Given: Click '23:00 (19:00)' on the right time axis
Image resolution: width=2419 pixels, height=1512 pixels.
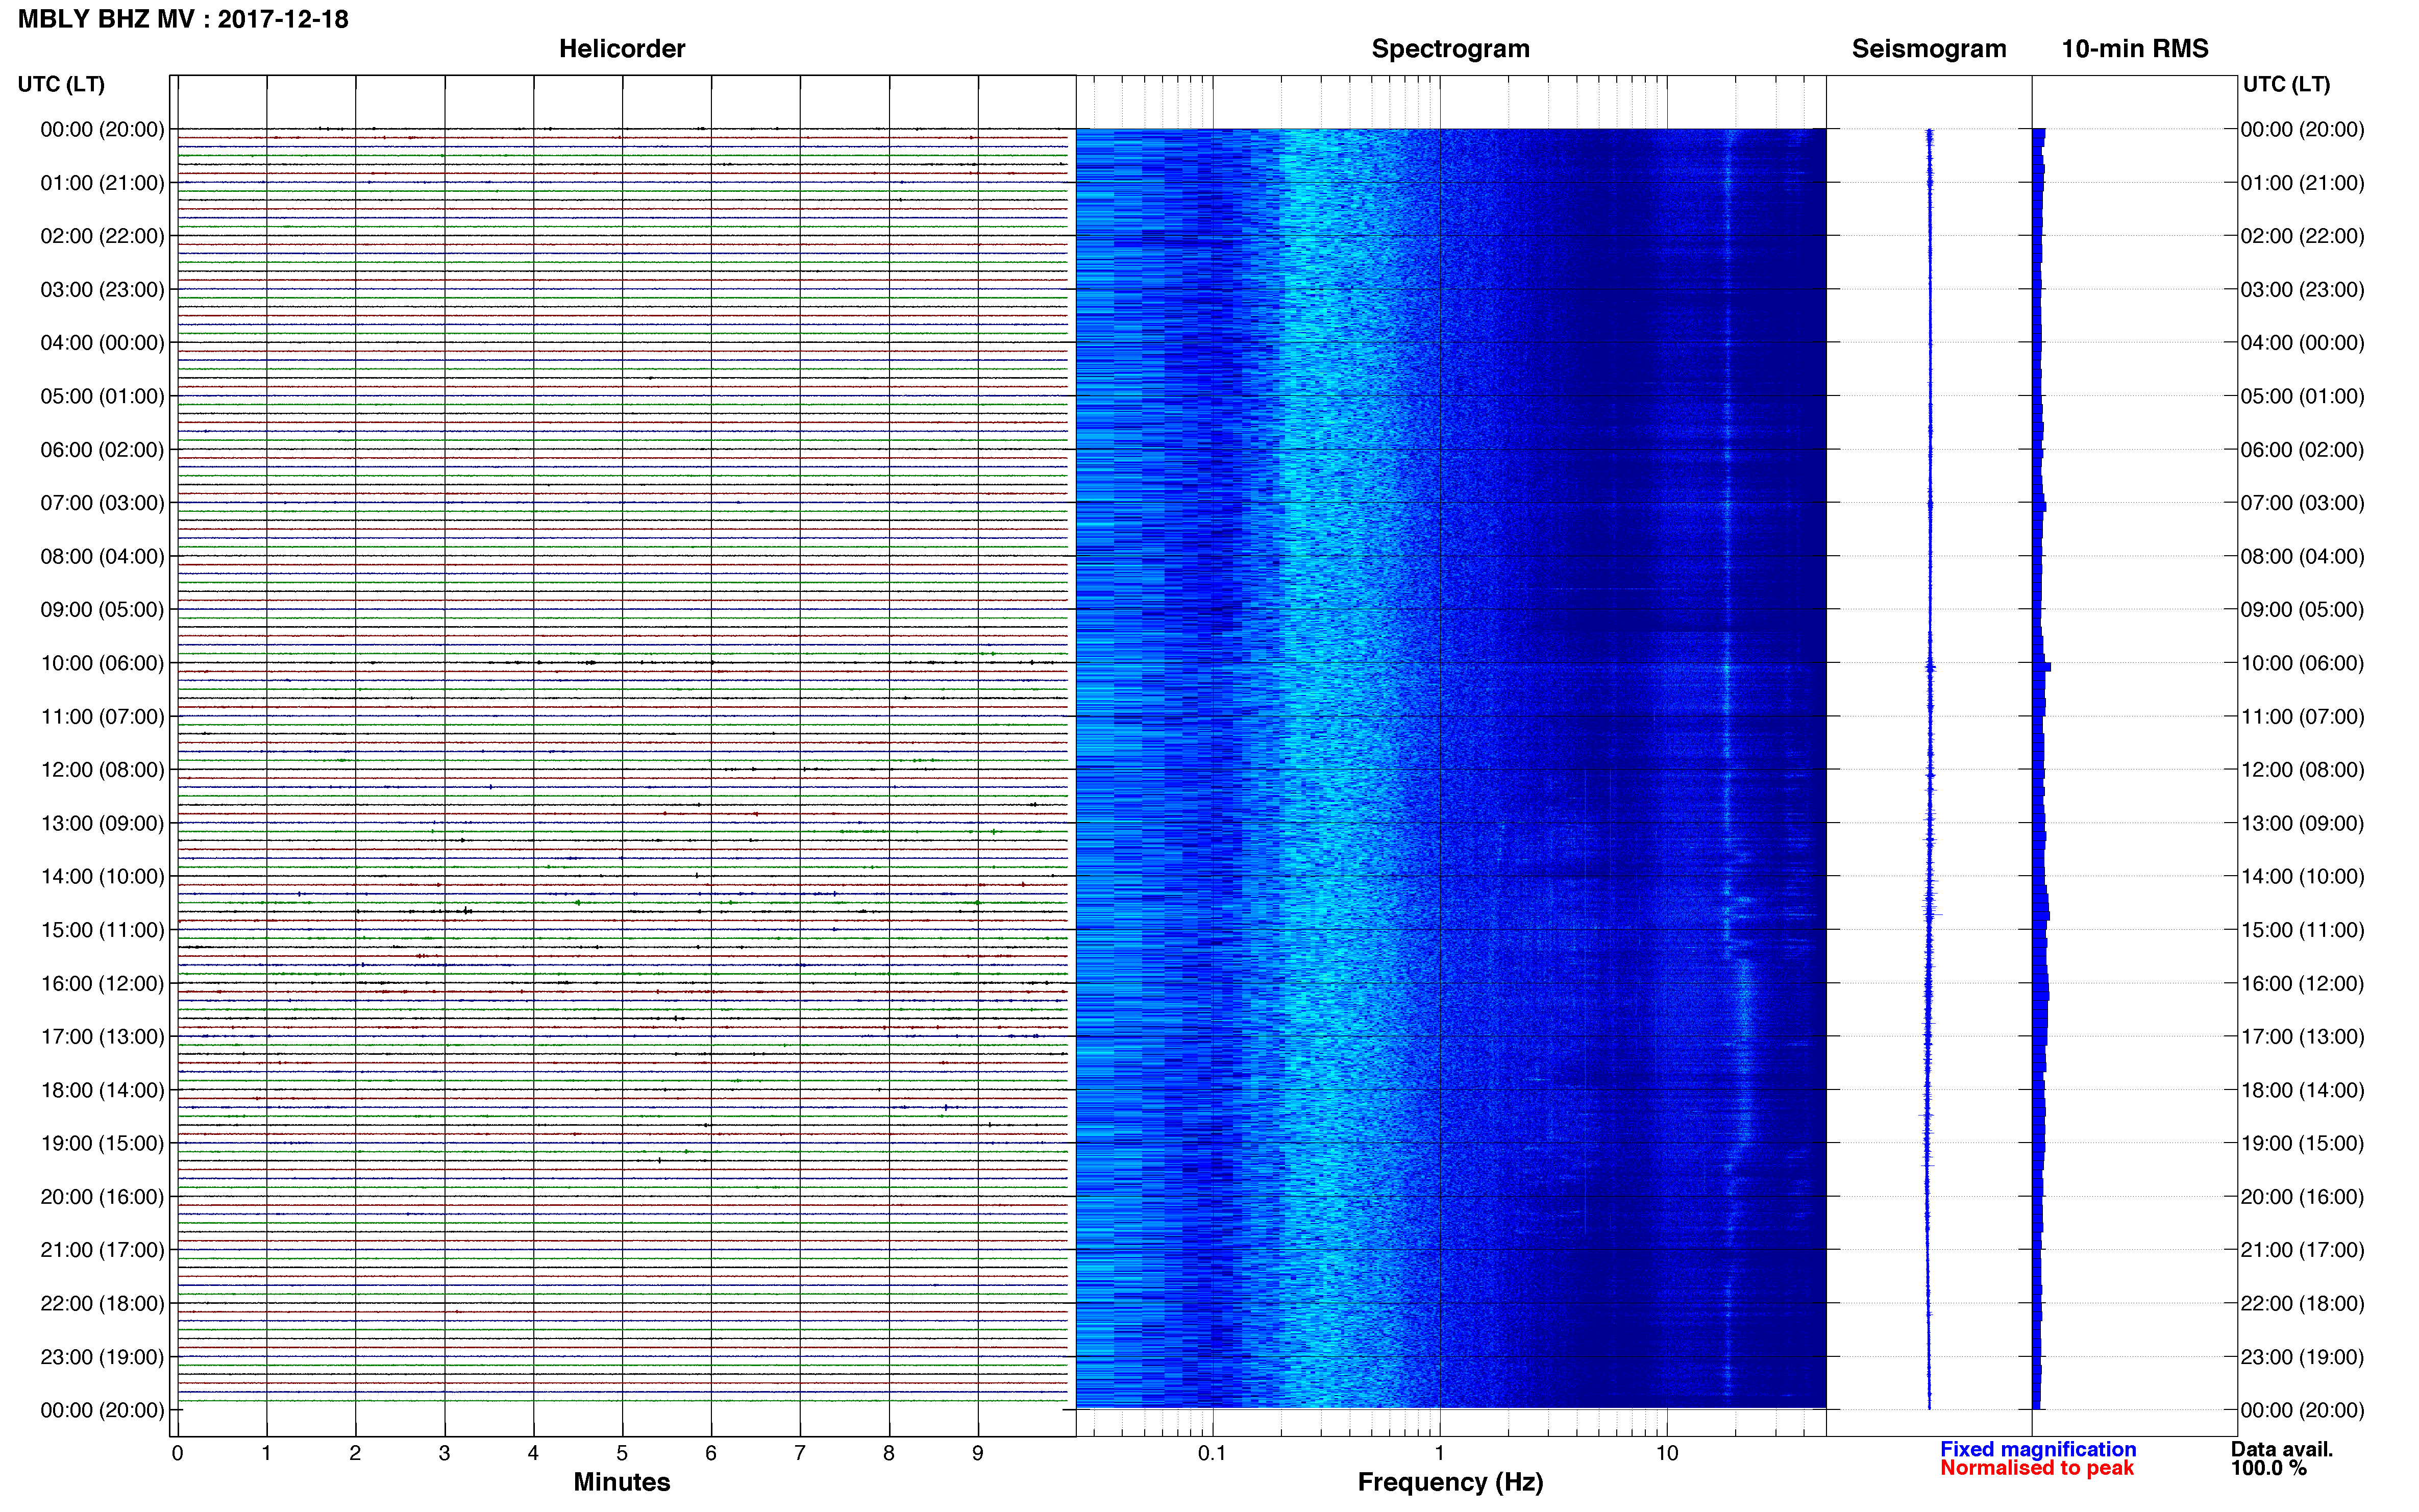Looking at the screenshot, I should pyautogui.click(x=2302, y=1357).
